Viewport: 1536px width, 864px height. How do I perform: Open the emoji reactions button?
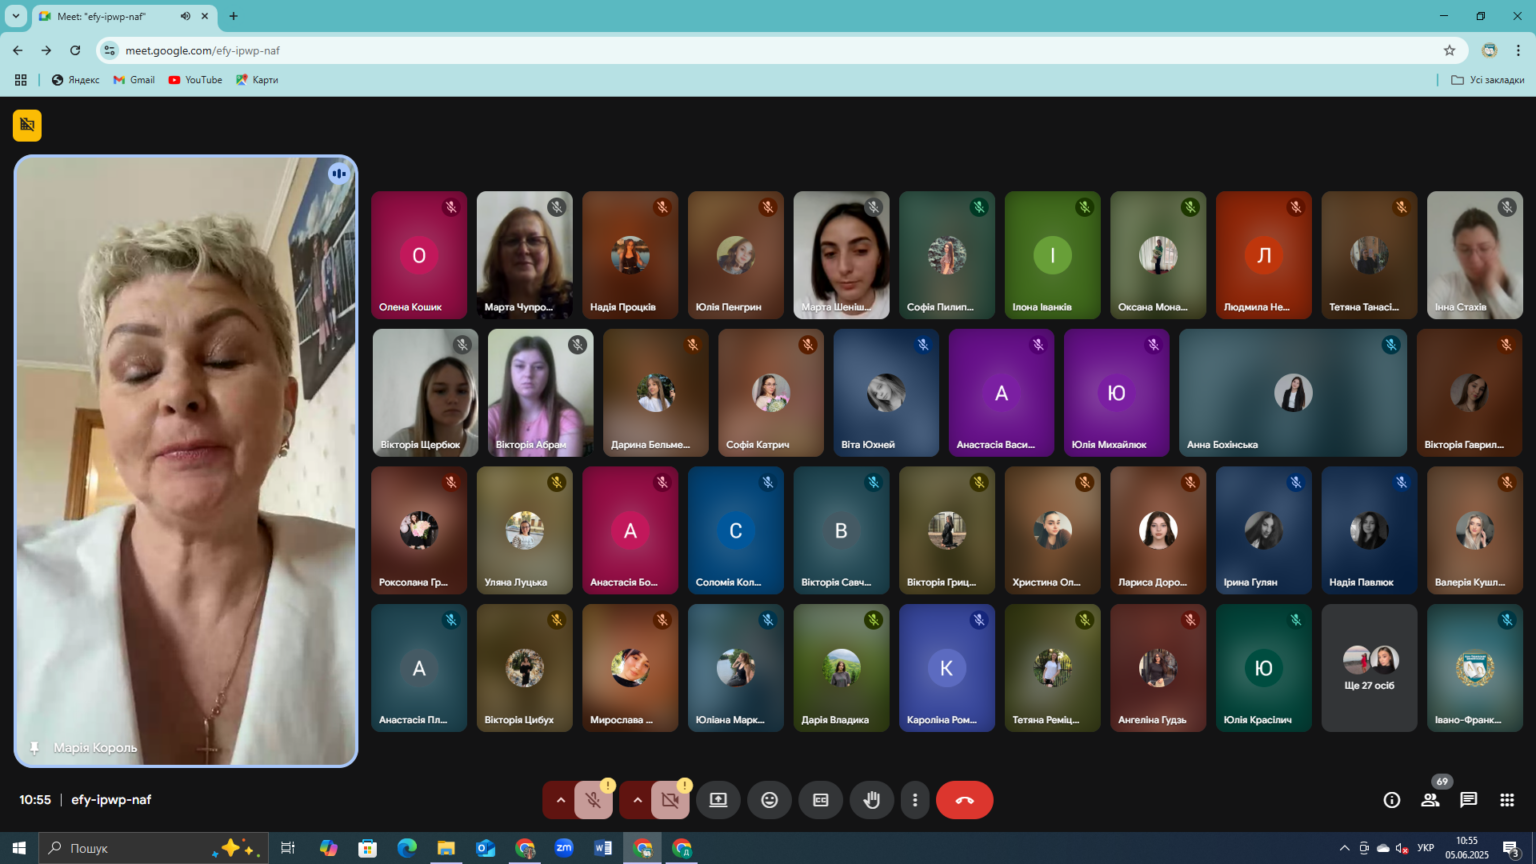point(769,800)
